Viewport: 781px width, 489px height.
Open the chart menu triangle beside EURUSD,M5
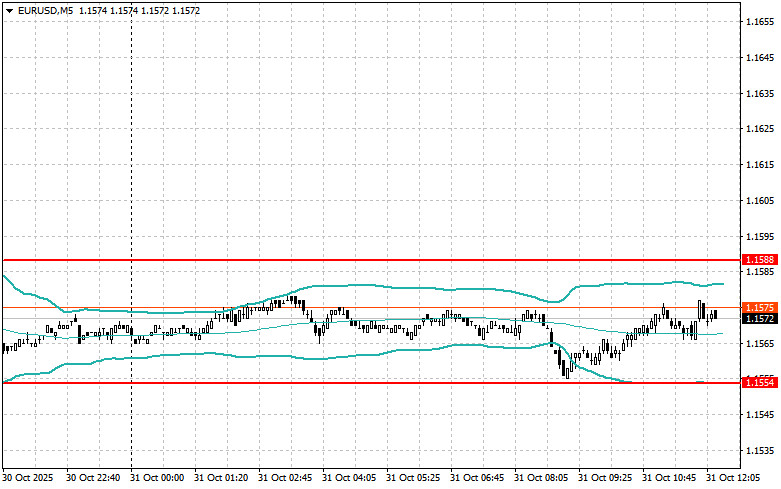[9, 10]
